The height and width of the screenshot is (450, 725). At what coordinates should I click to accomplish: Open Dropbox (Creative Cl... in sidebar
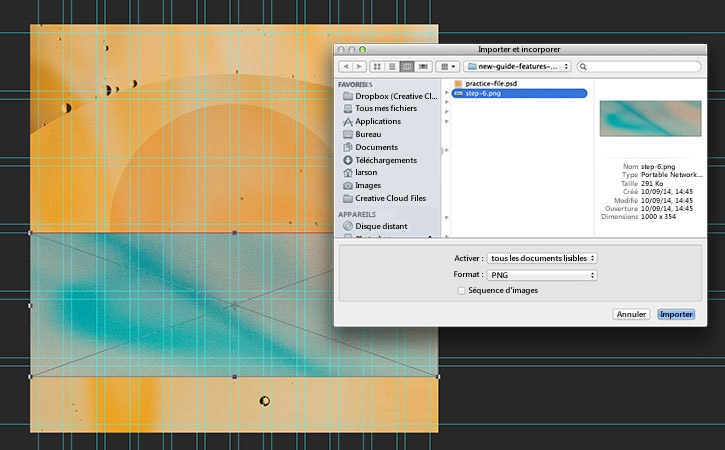coord(390,96)
